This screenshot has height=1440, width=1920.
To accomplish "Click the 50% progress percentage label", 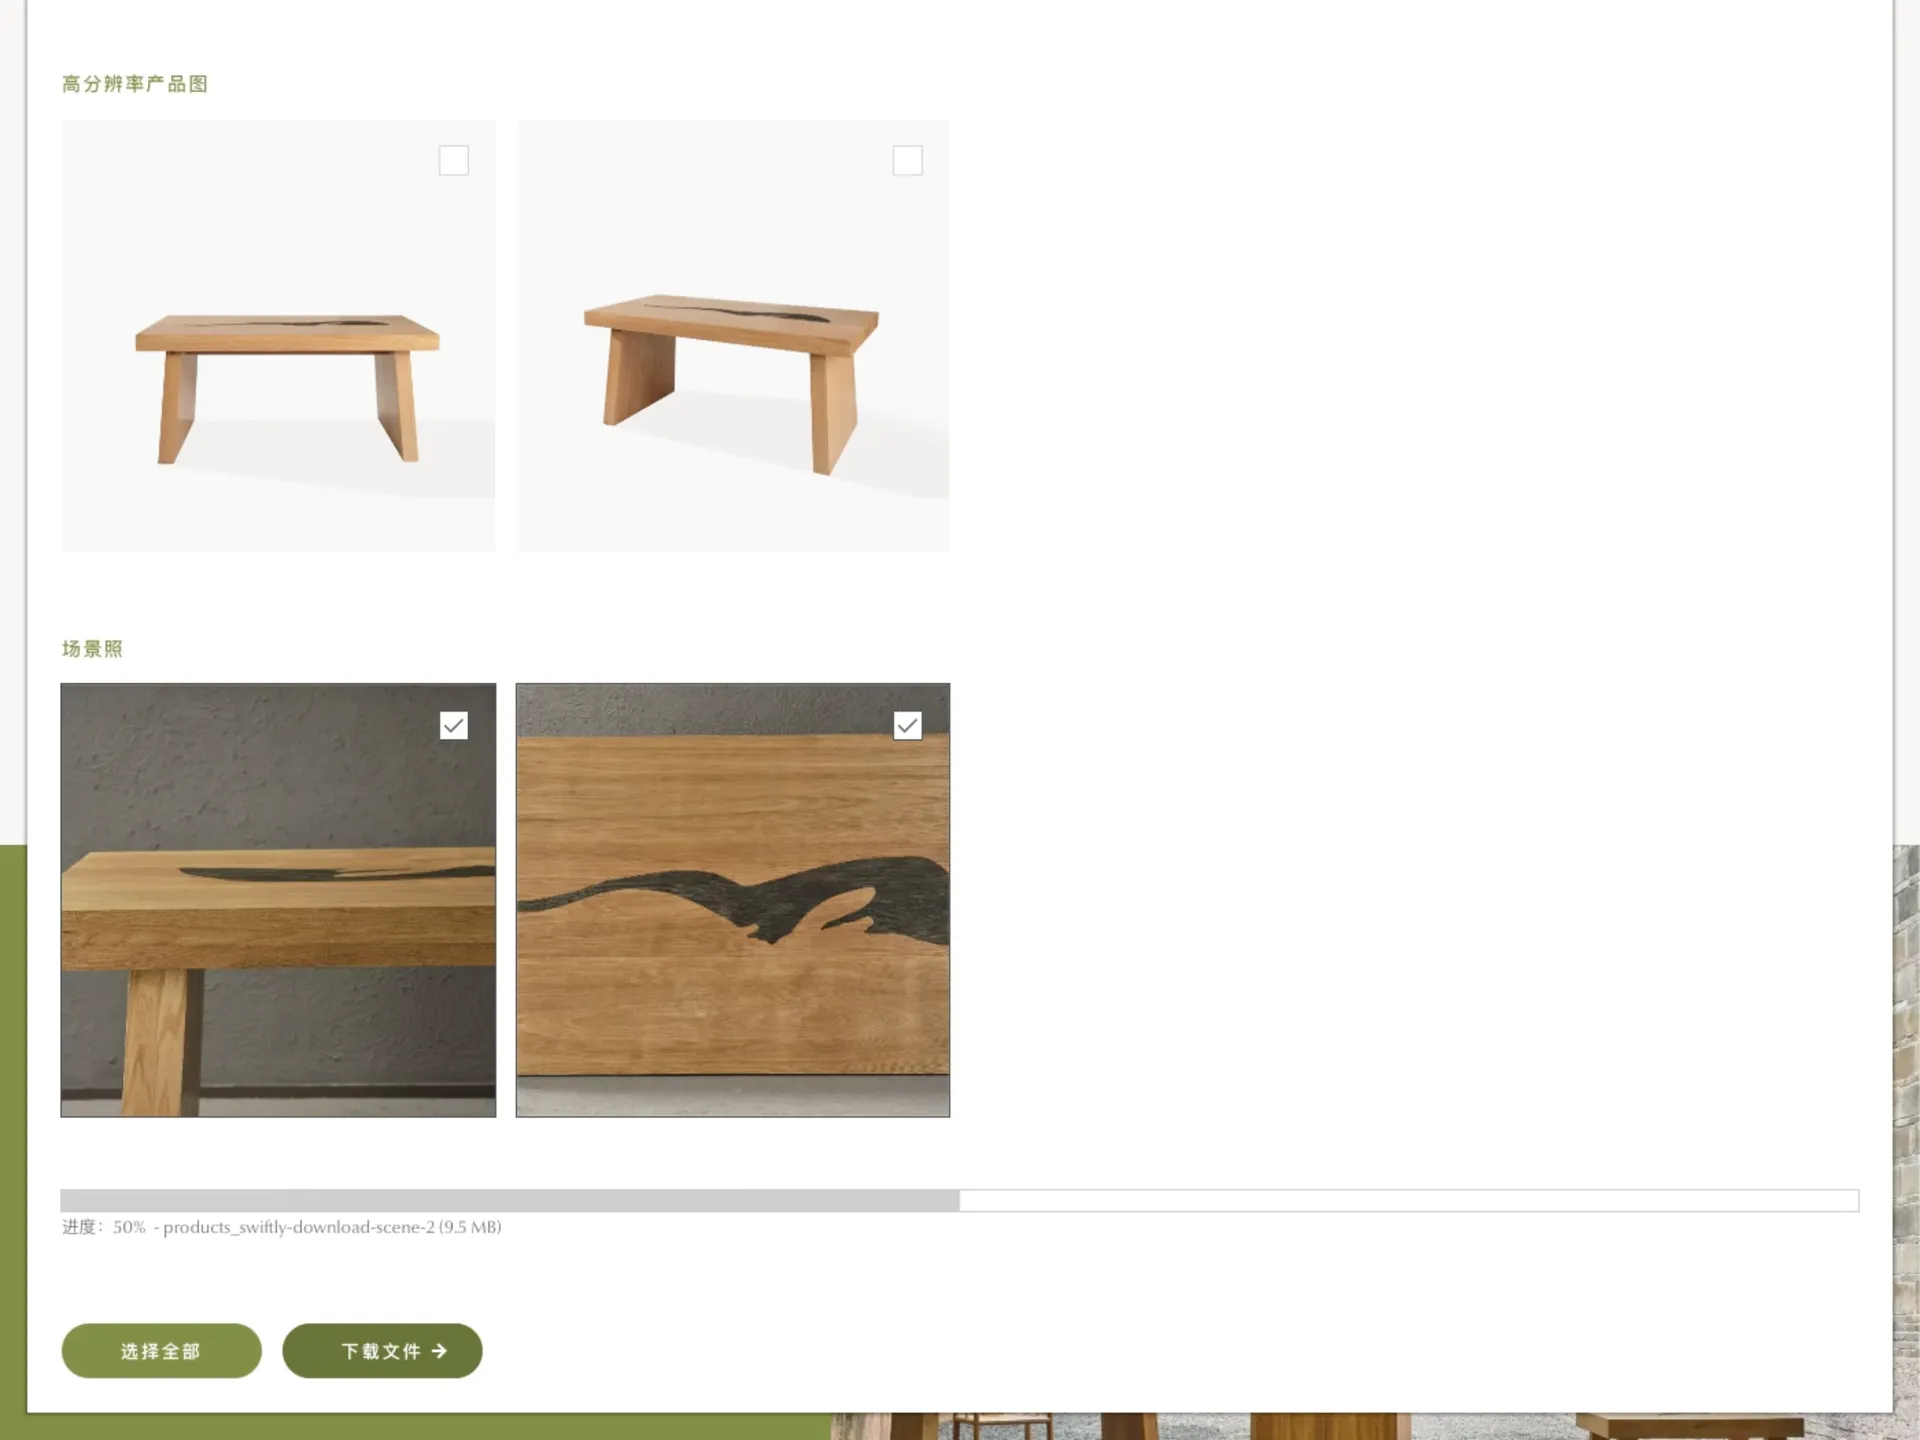I will coord(129,1227).
